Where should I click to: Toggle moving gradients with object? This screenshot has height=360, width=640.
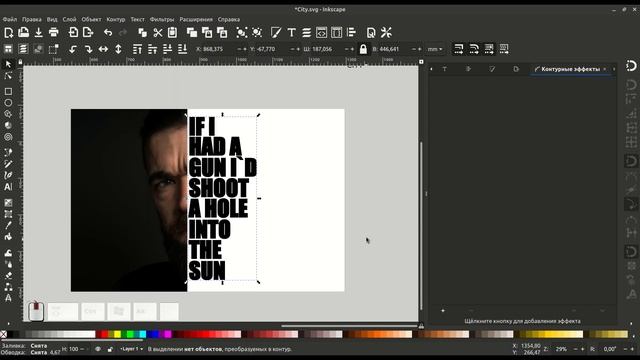click(x=489, y=49)
